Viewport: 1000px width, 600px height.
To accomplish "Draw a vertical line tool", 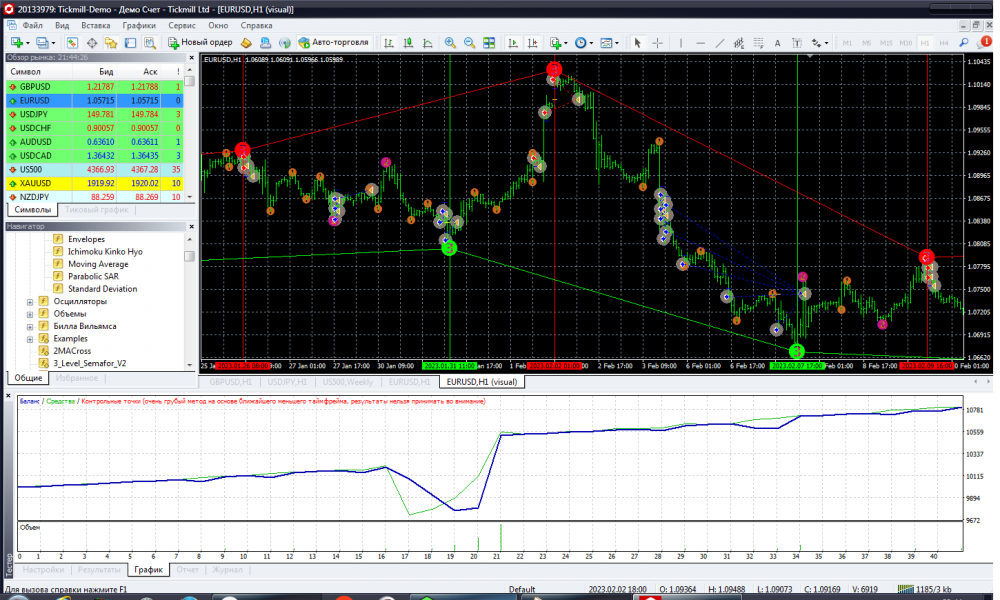I will 680,43.
